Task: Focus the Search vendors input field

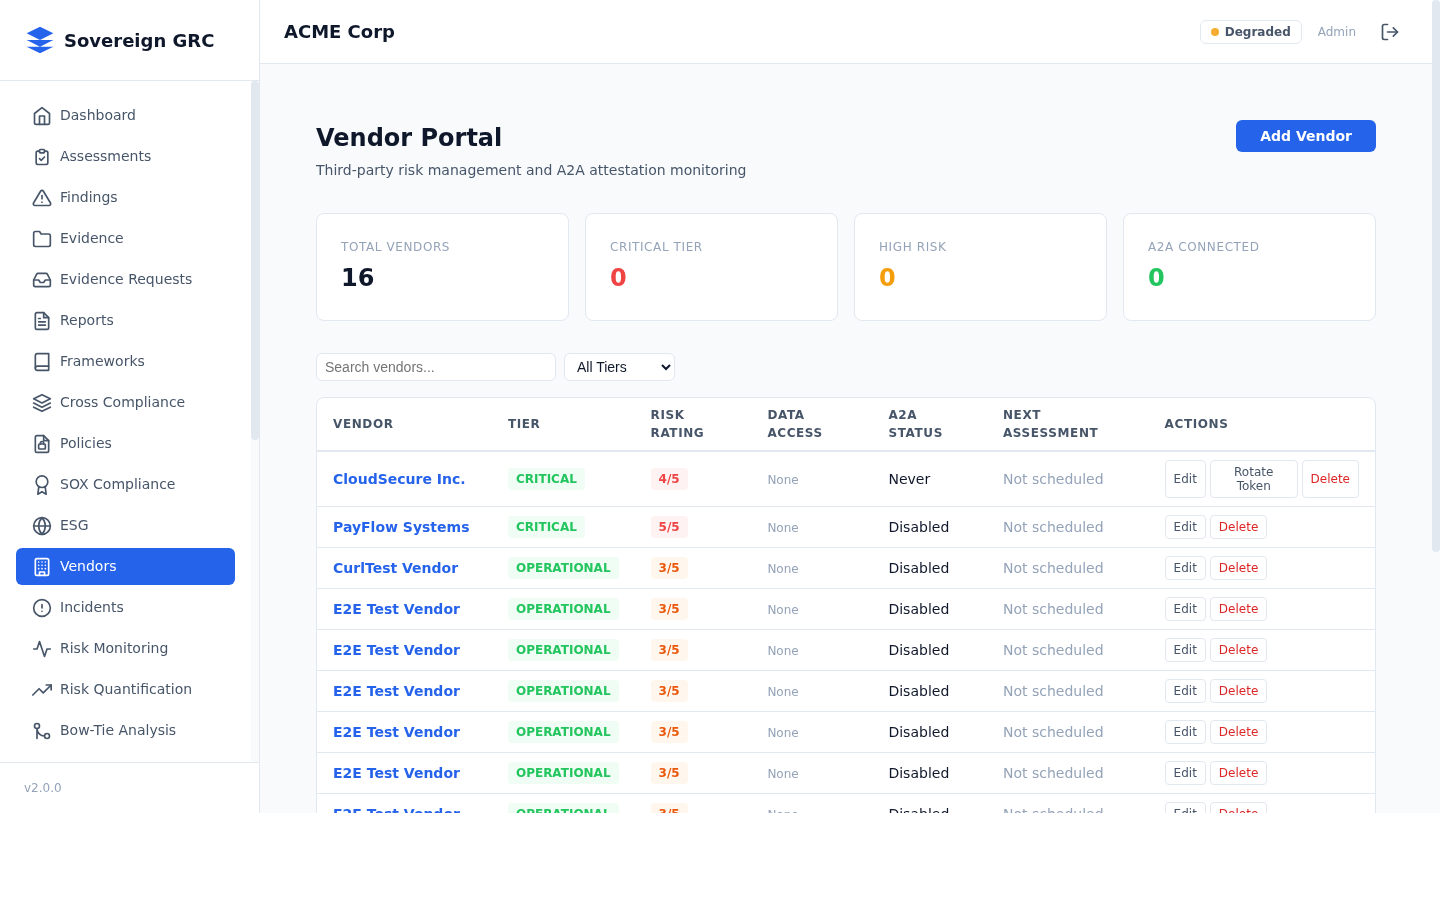Action: pos(435,367)
